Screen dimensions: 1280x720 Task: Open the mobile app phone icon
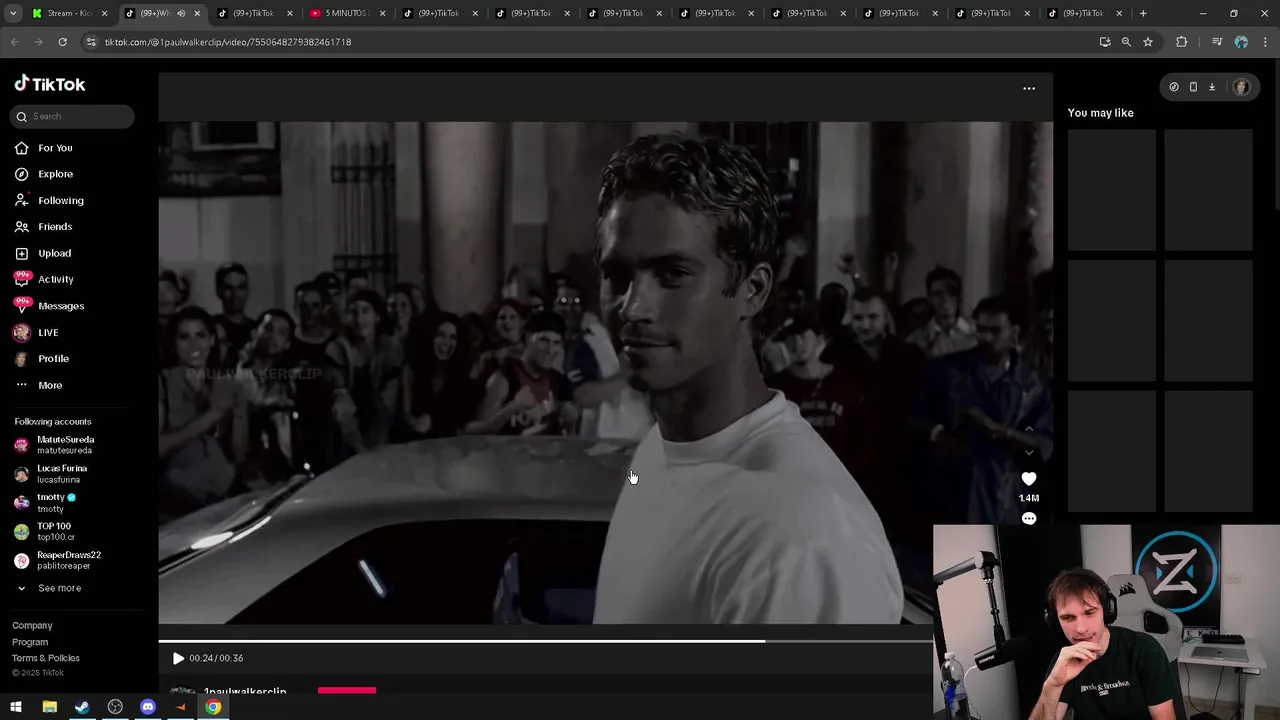tap(1193, 87)
